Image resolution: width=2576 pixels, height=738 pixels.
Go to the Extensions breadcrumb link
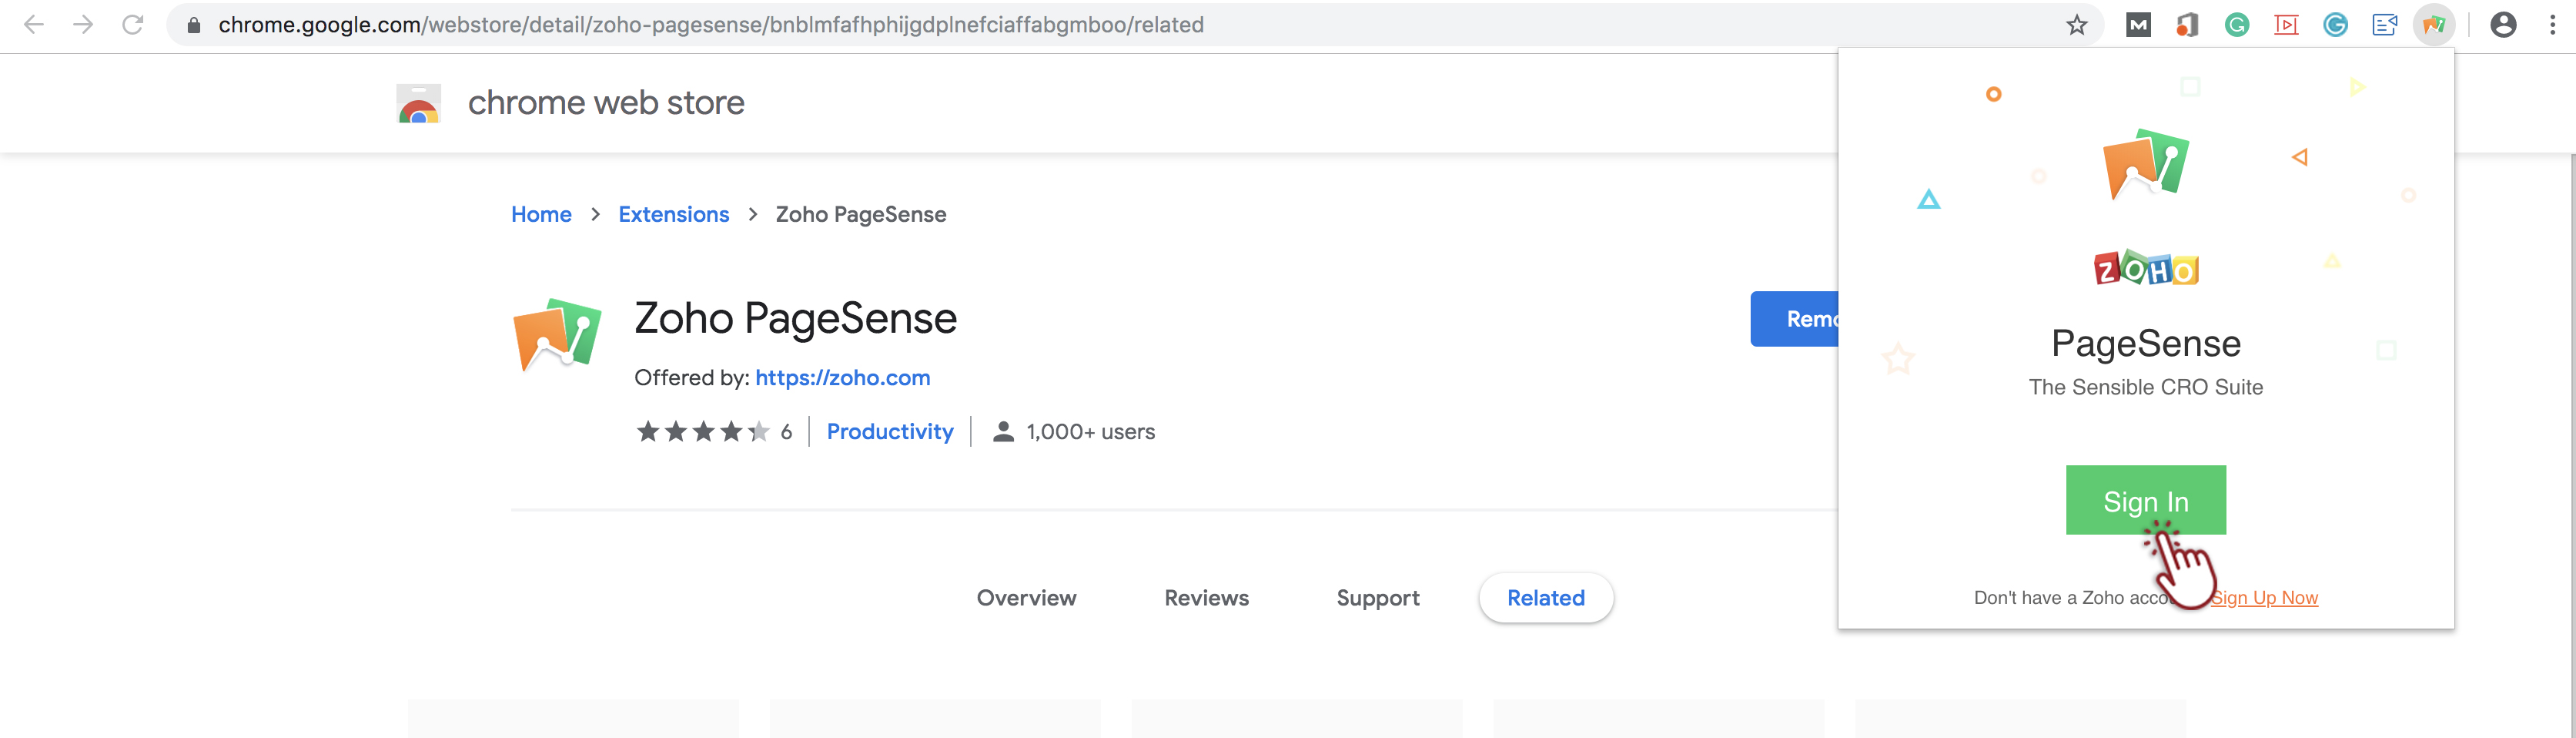tap(673, 215)
